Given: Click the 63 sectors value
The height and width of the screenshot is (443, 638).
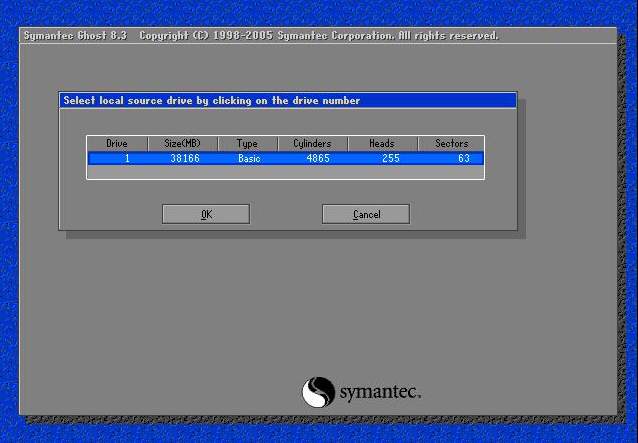Looking at the screenshot, I should (x=463, y=158).
